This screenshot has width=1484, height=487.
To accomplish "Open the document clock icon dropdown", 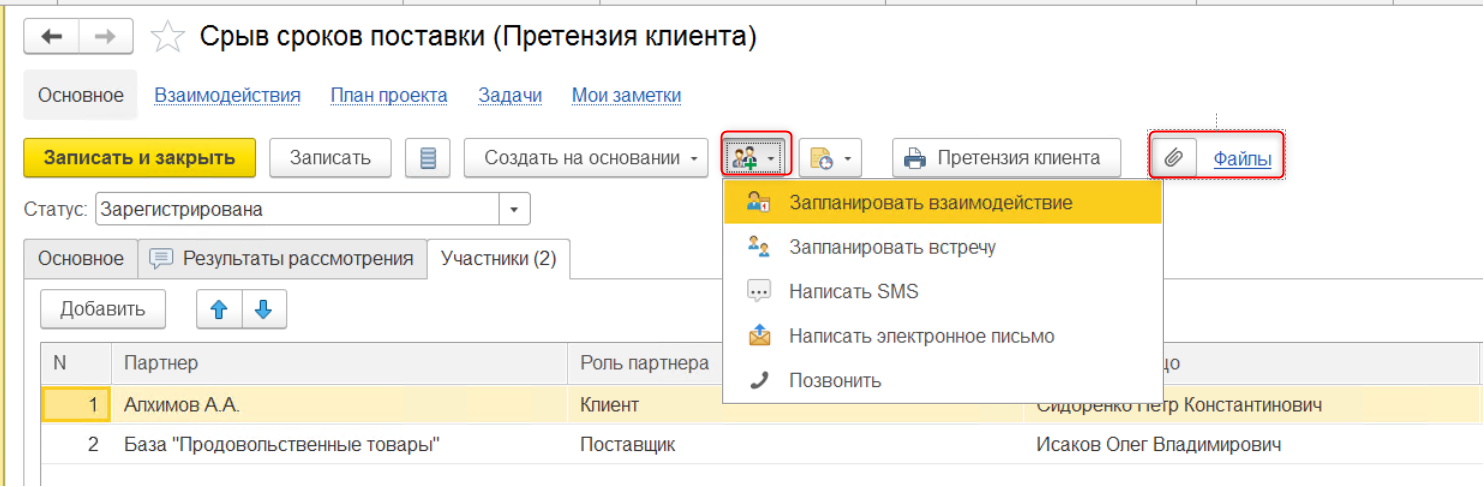I will point(830,158).
